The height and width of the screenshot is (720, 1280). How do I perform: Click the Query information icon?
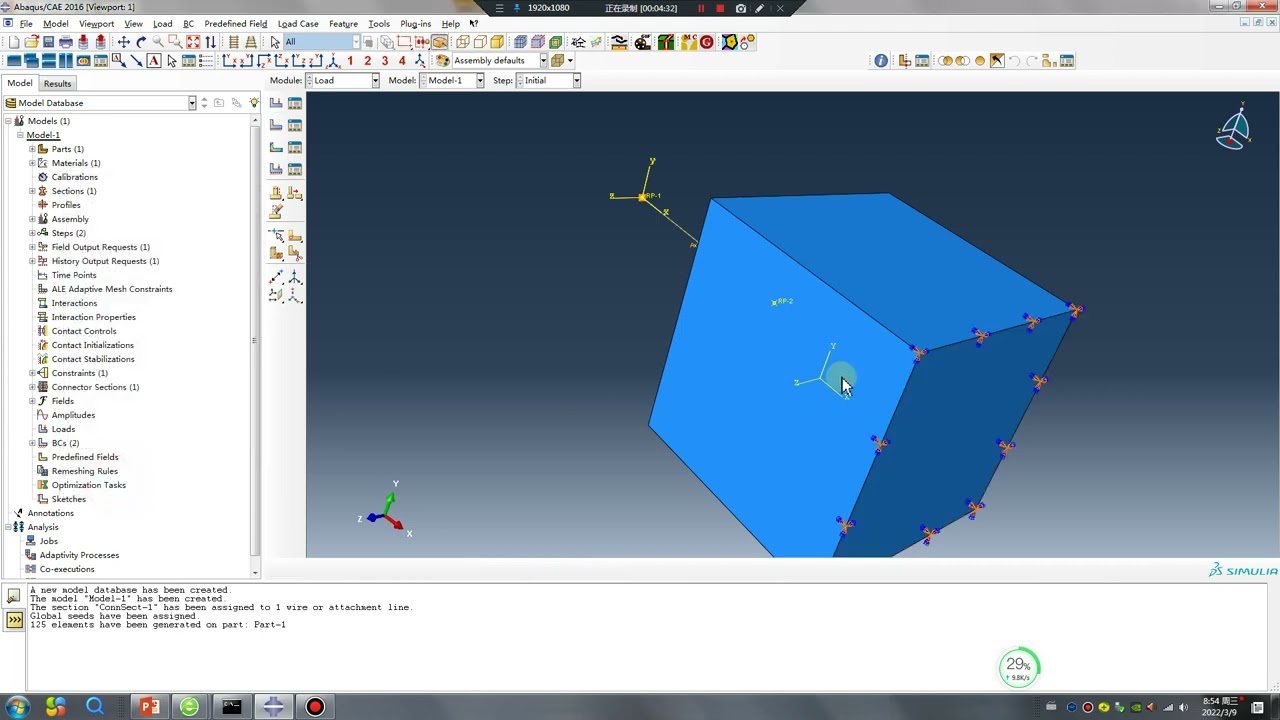[x=881, y=61]
